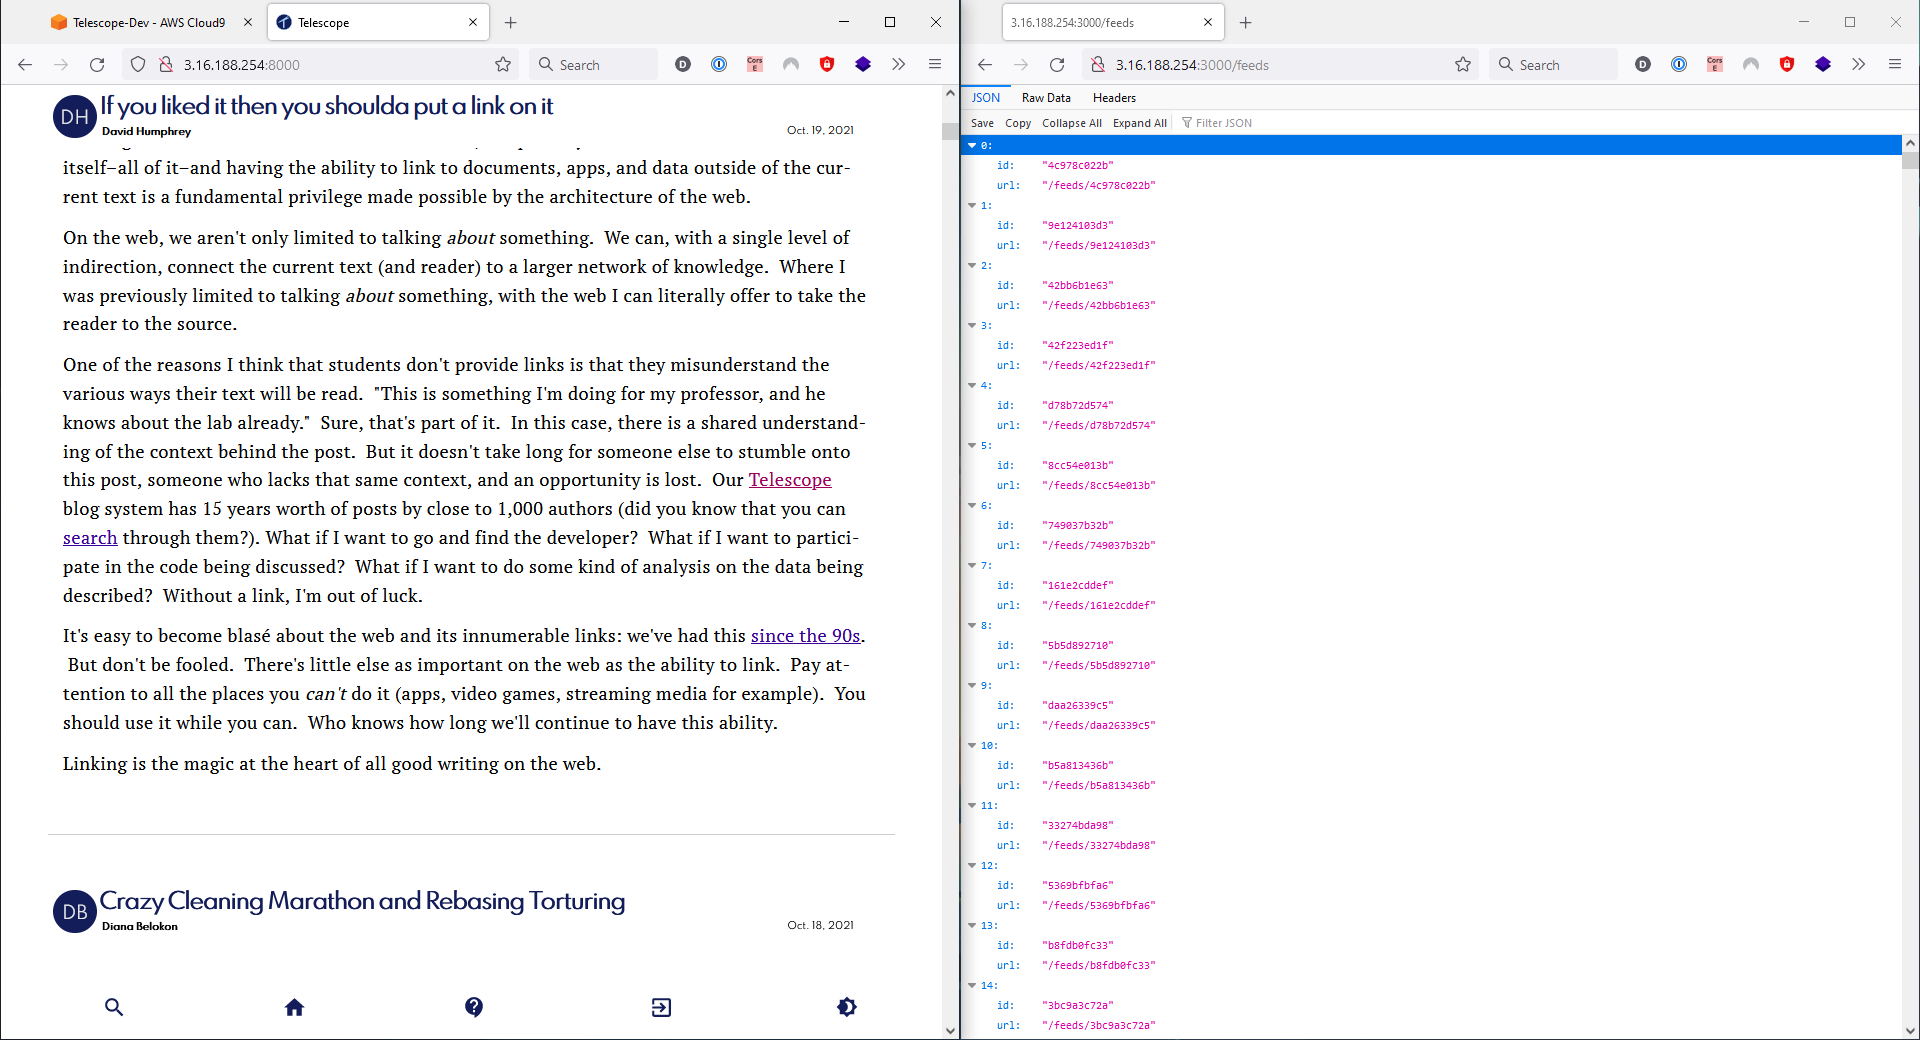This screenshot has width=1920, height=1040.
Task: Click the Expand All button
Action: tap(1139, 123)
